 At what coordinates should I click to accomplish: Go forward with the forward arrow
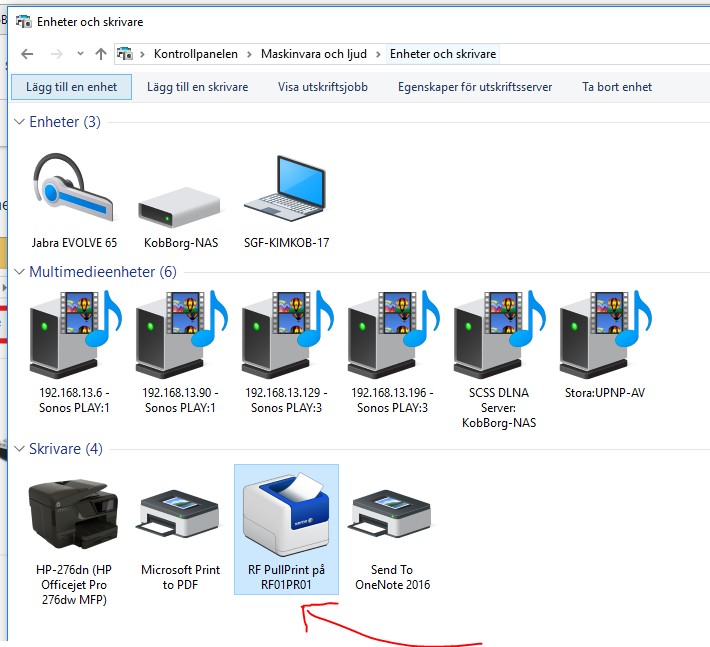[57, 54]
